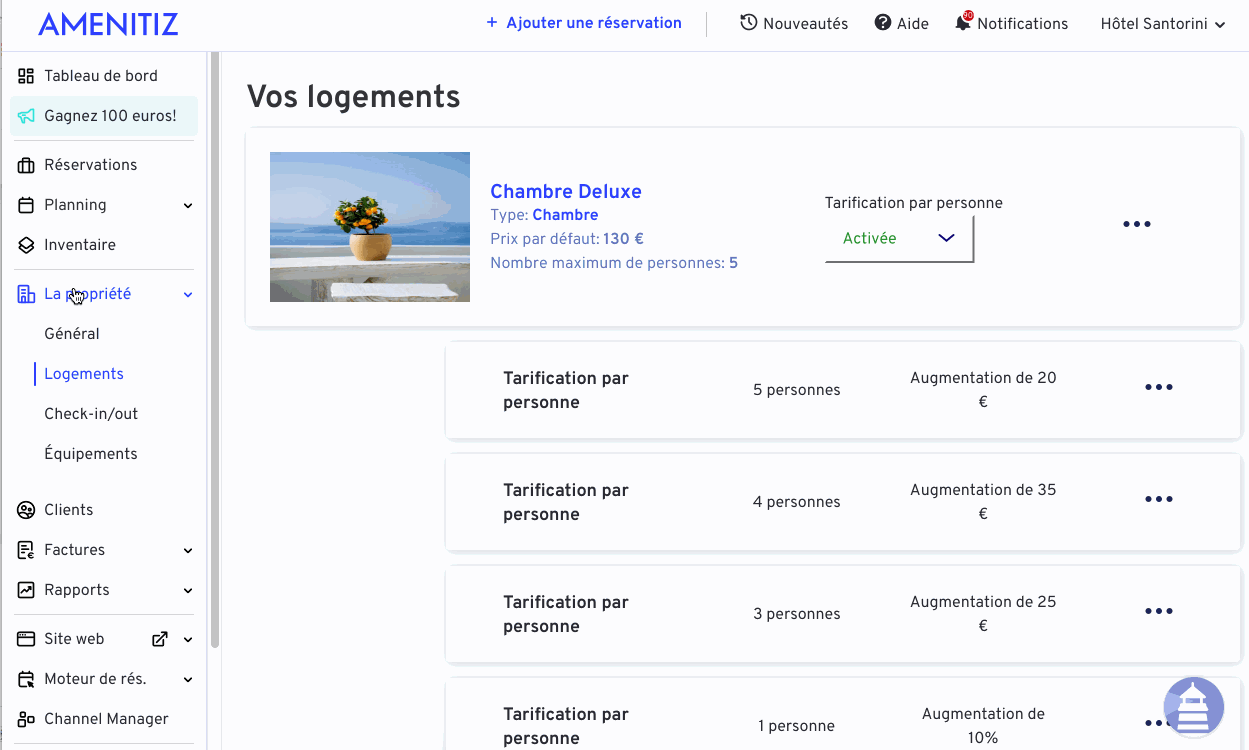Open the three-dot menu for the 3 personnes rate
Viewport: 1249px width, 750px height.
coord(1159,611)
